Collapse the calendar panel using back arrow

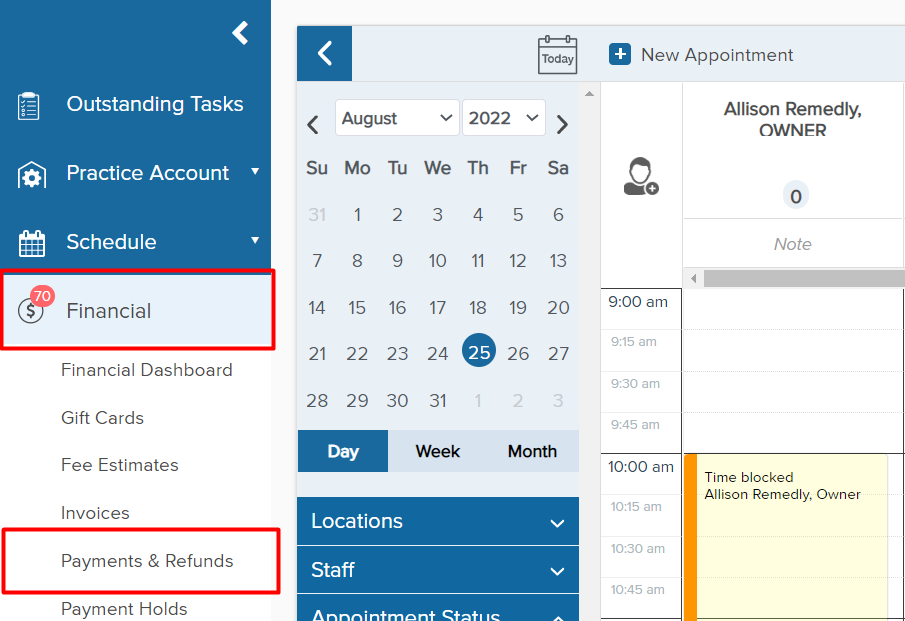coord(324,53)
